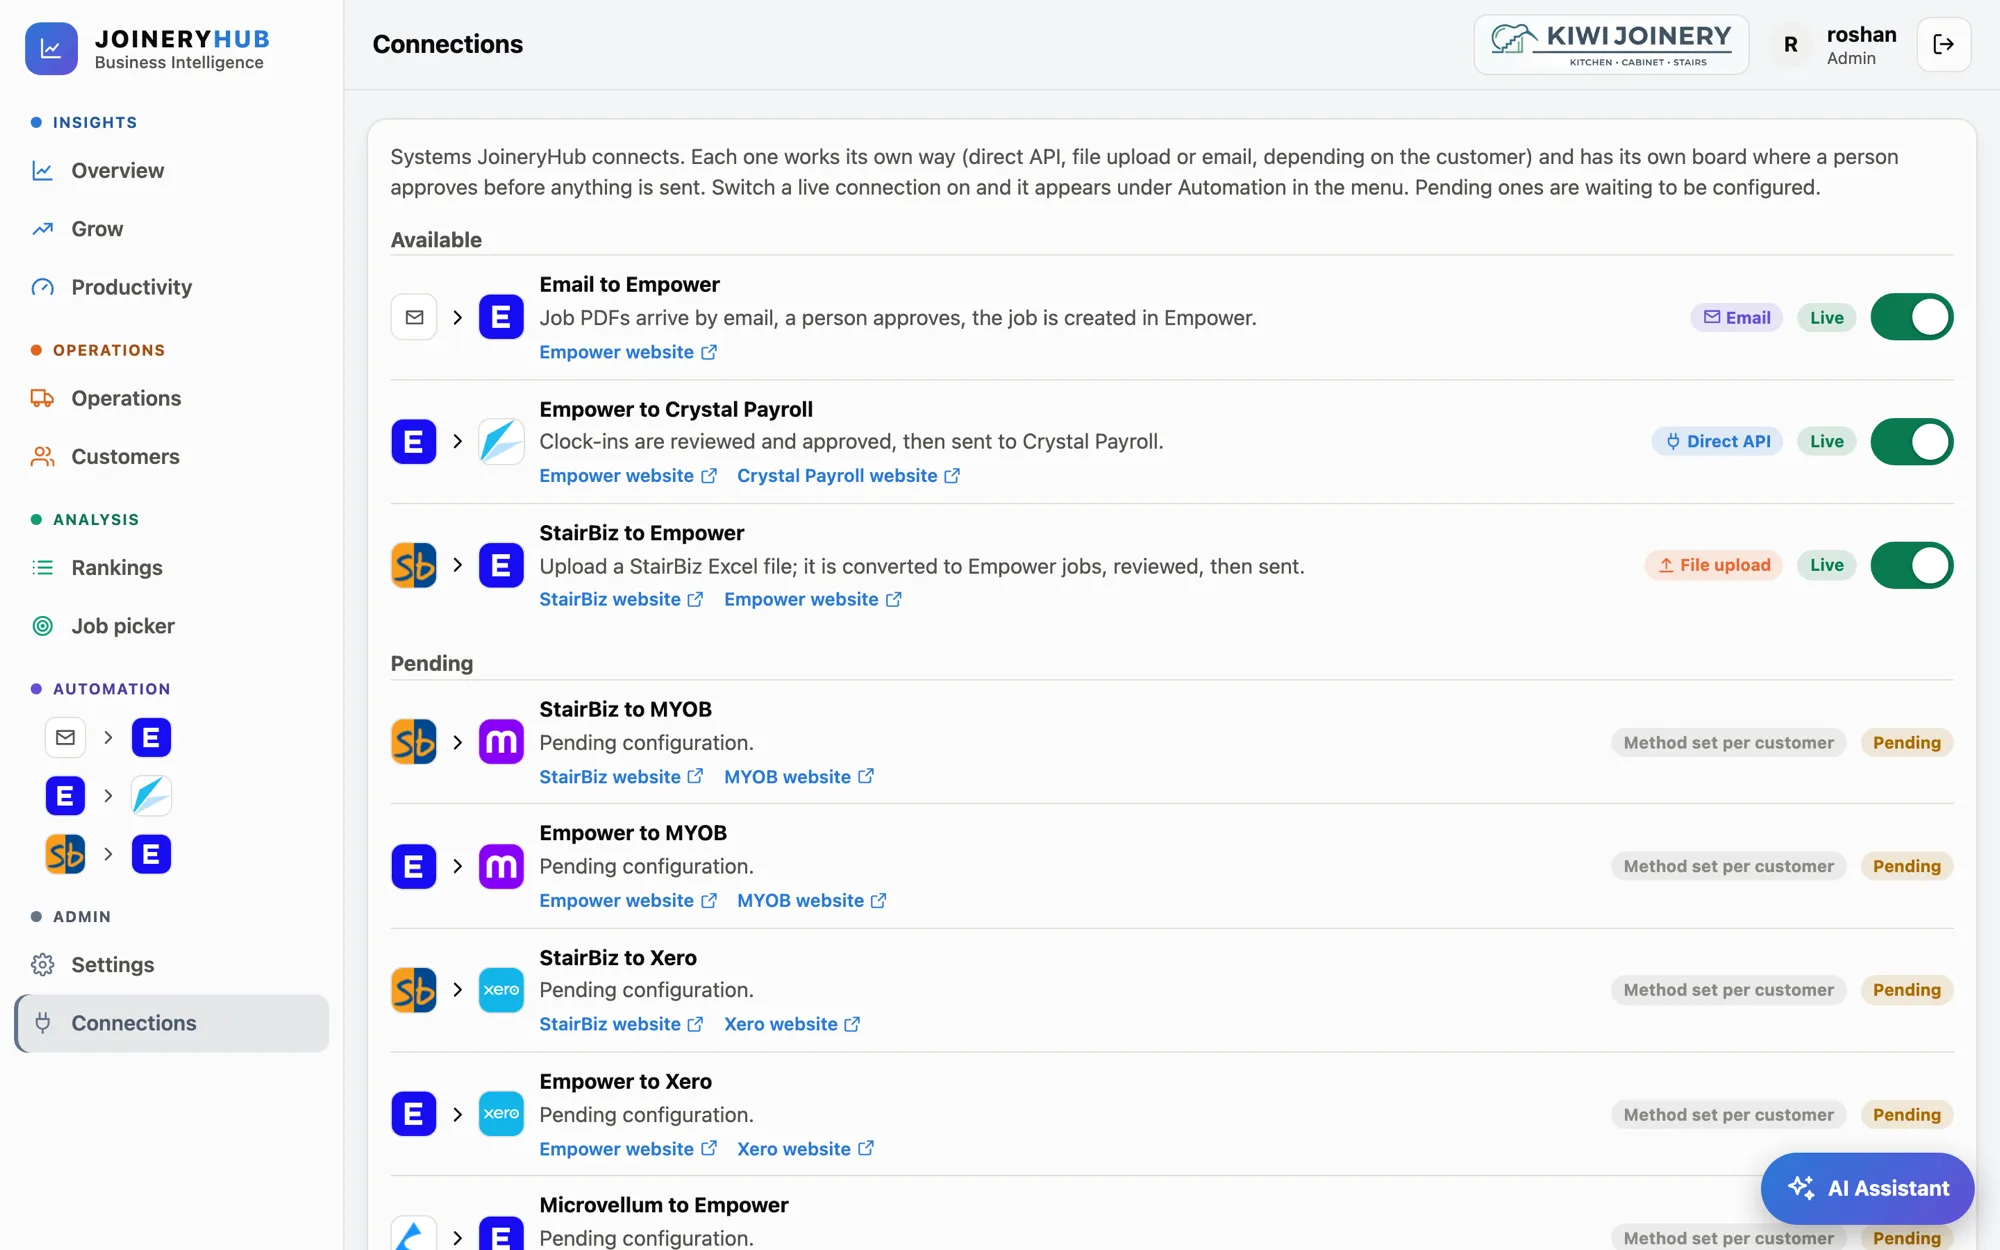Click the Direct API badge
The height and width of the screenshot is (1250, 2000).
[x=1717, y=441]
